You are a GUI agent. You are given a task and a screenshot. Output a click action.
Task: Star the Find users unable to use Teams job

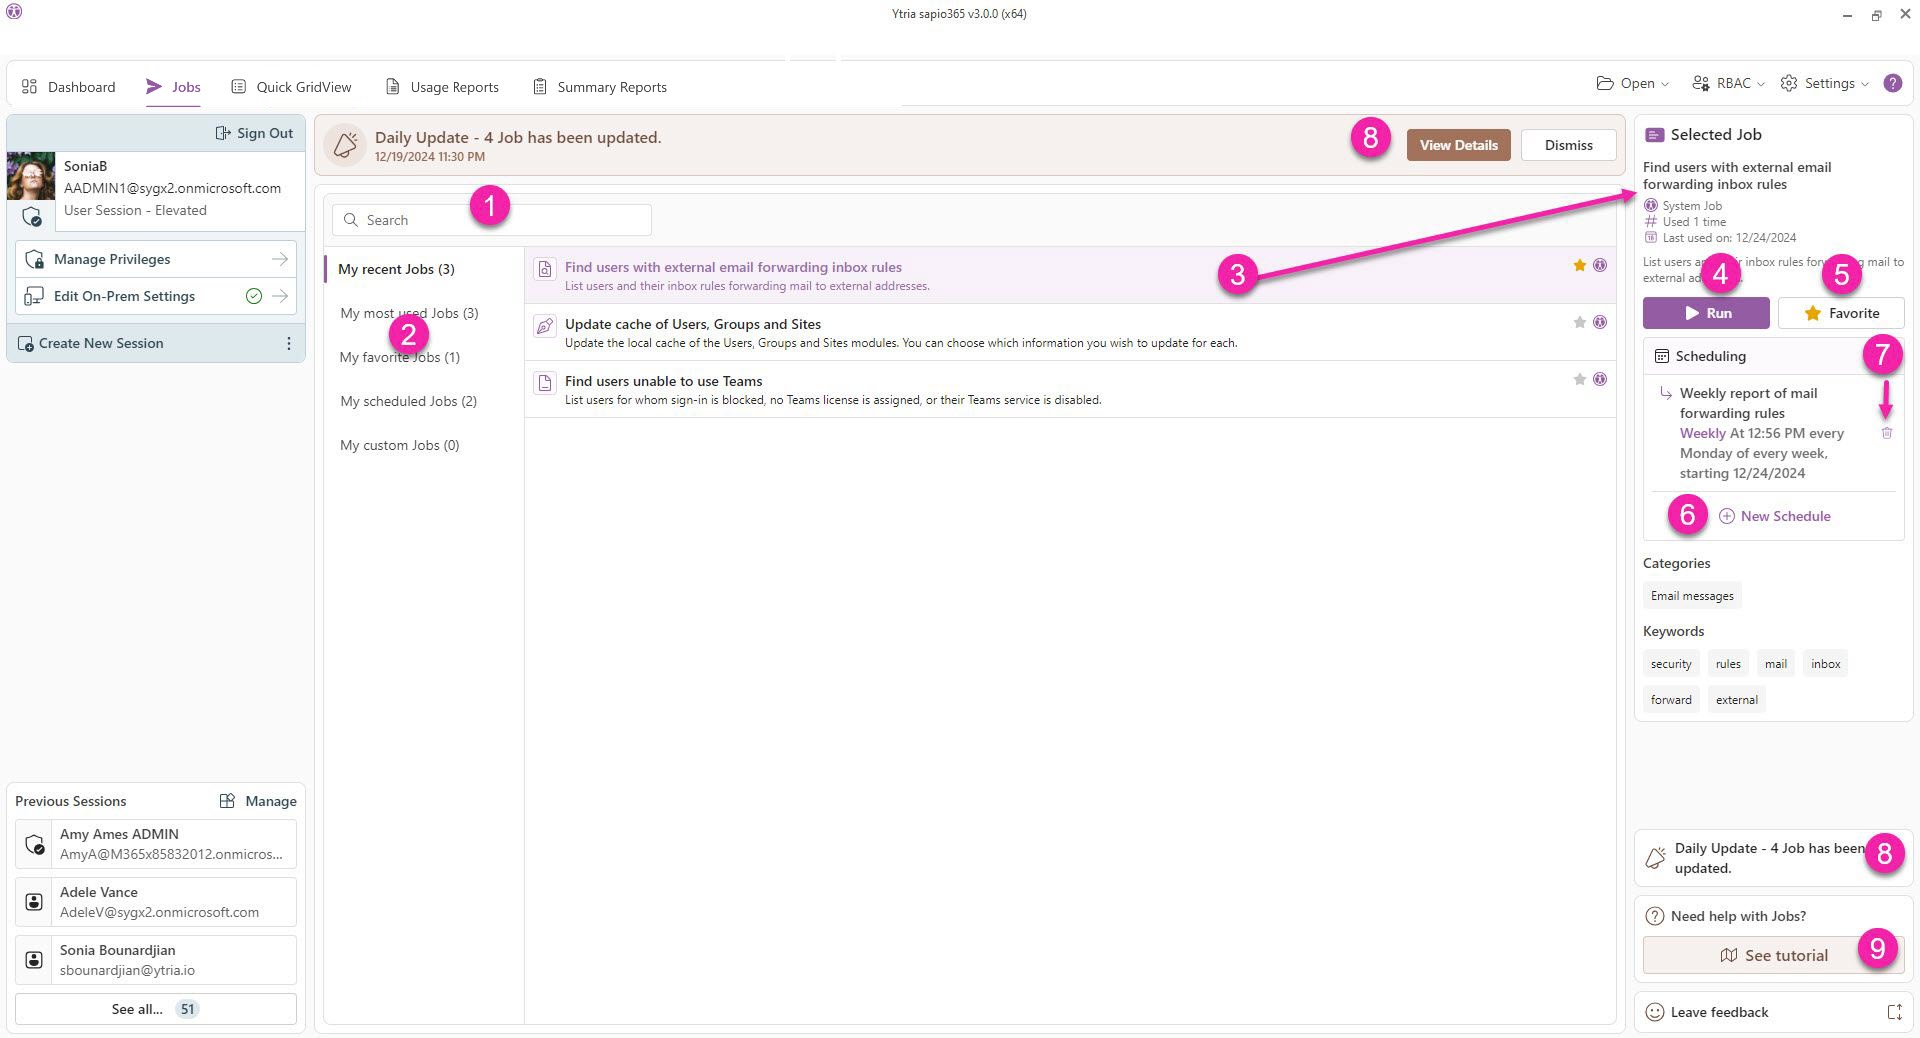[x=1579, y=379]
